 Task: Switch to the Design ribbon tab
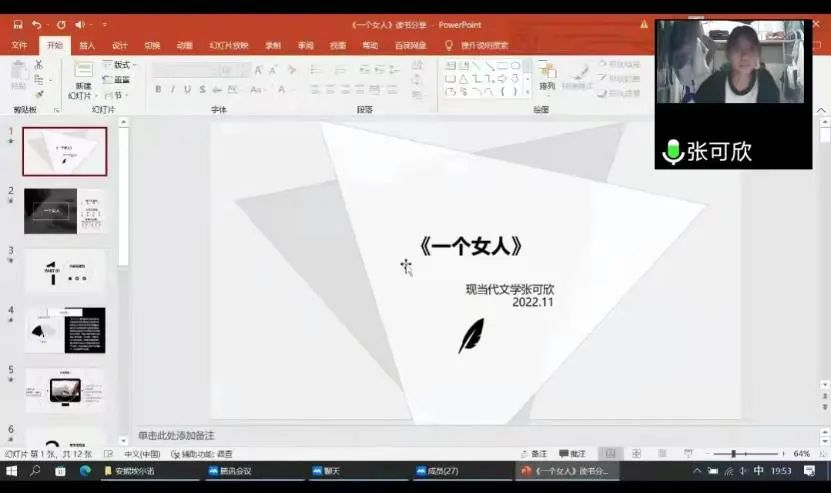[120, 45]
